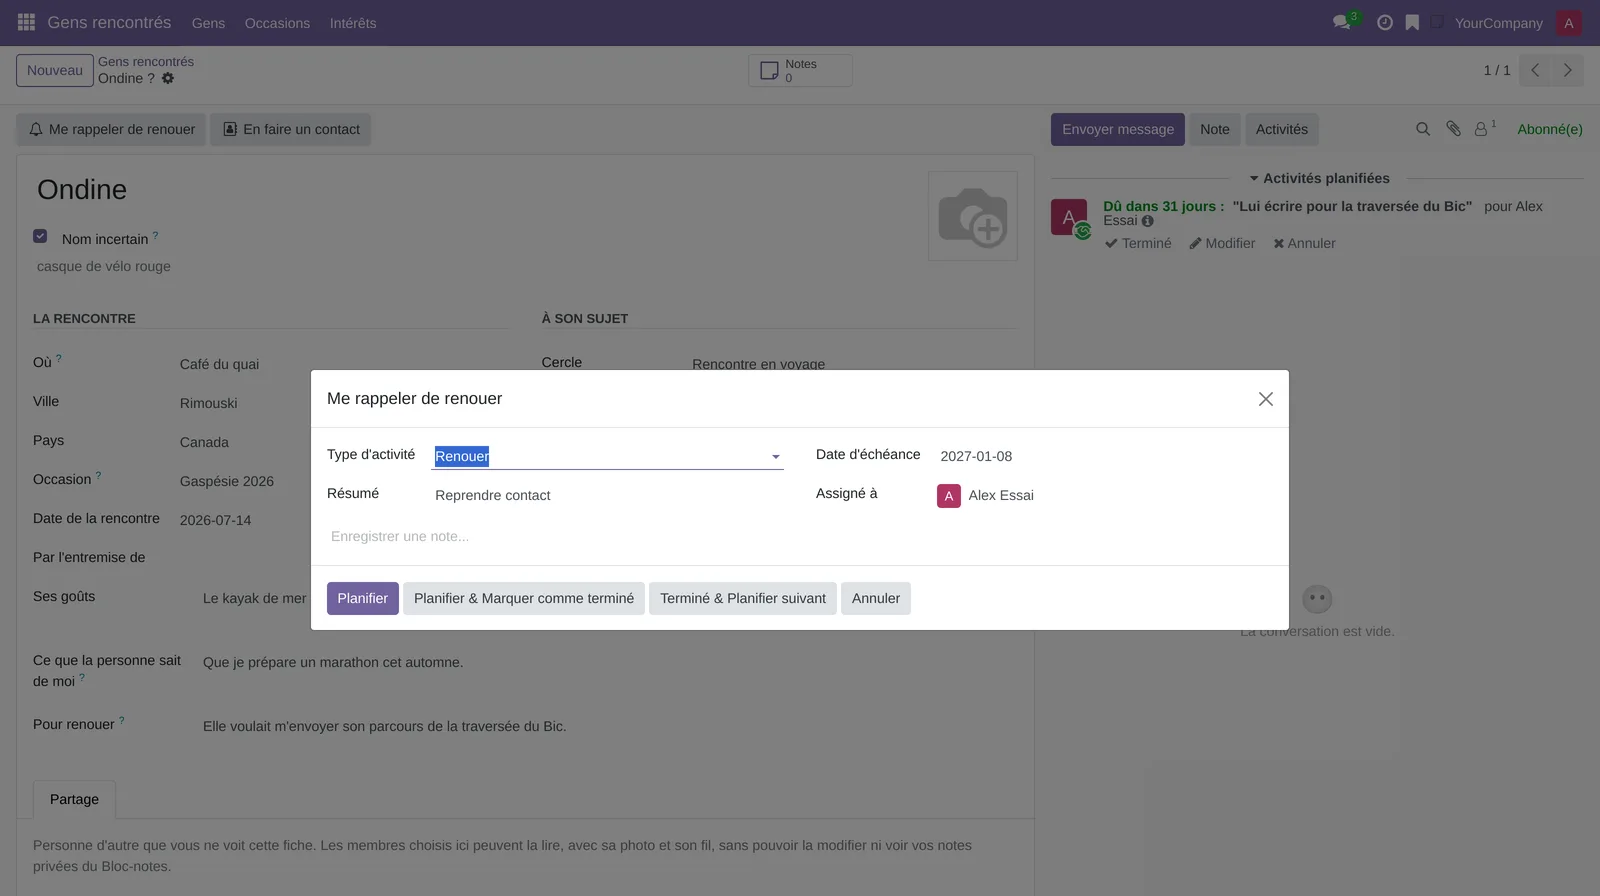
Task: Click the Alex Essai avatar in dialog
Action: tap(949, 496)
